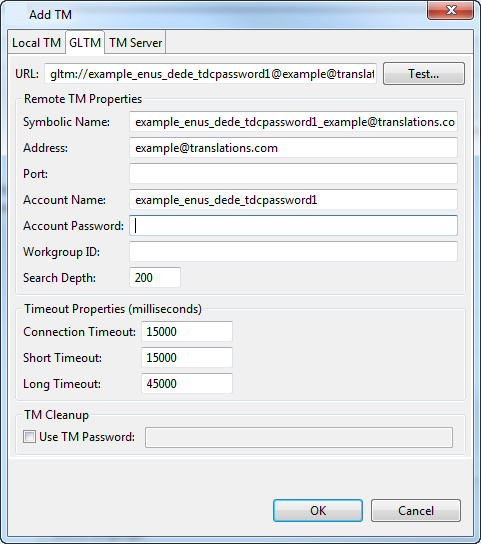Click the Address text field
The width and height of the screenshot is (481, 544).
tap(293, 147)
